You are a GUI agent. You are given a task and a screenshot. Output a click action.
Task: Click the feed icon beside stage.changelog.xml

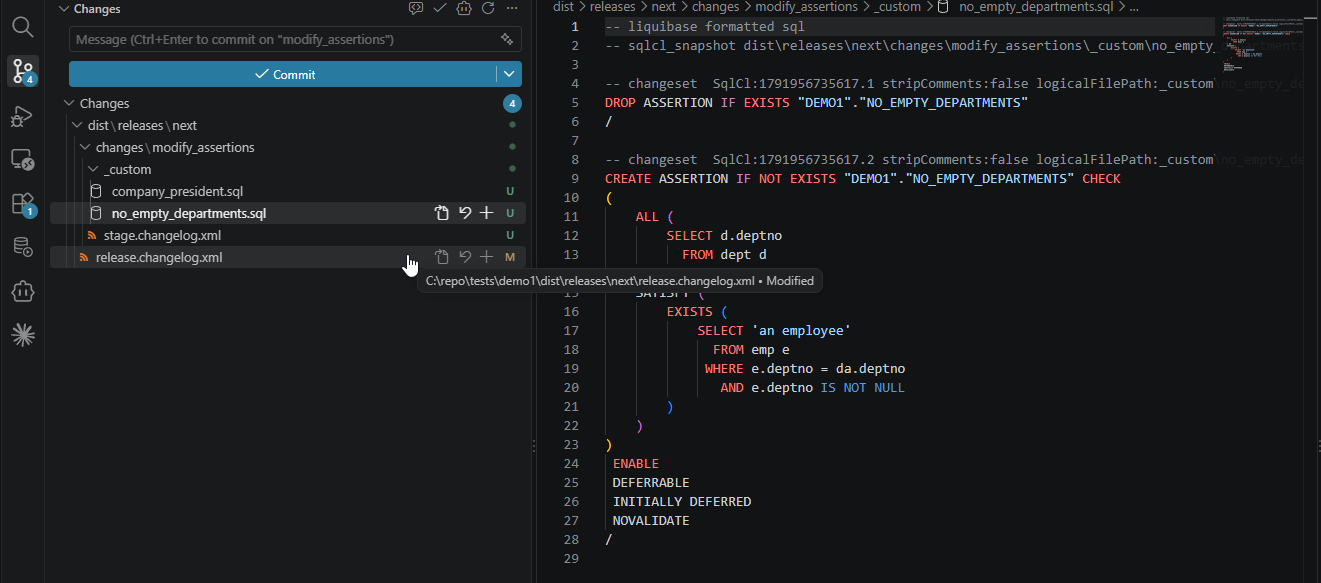tap(92, 235)
